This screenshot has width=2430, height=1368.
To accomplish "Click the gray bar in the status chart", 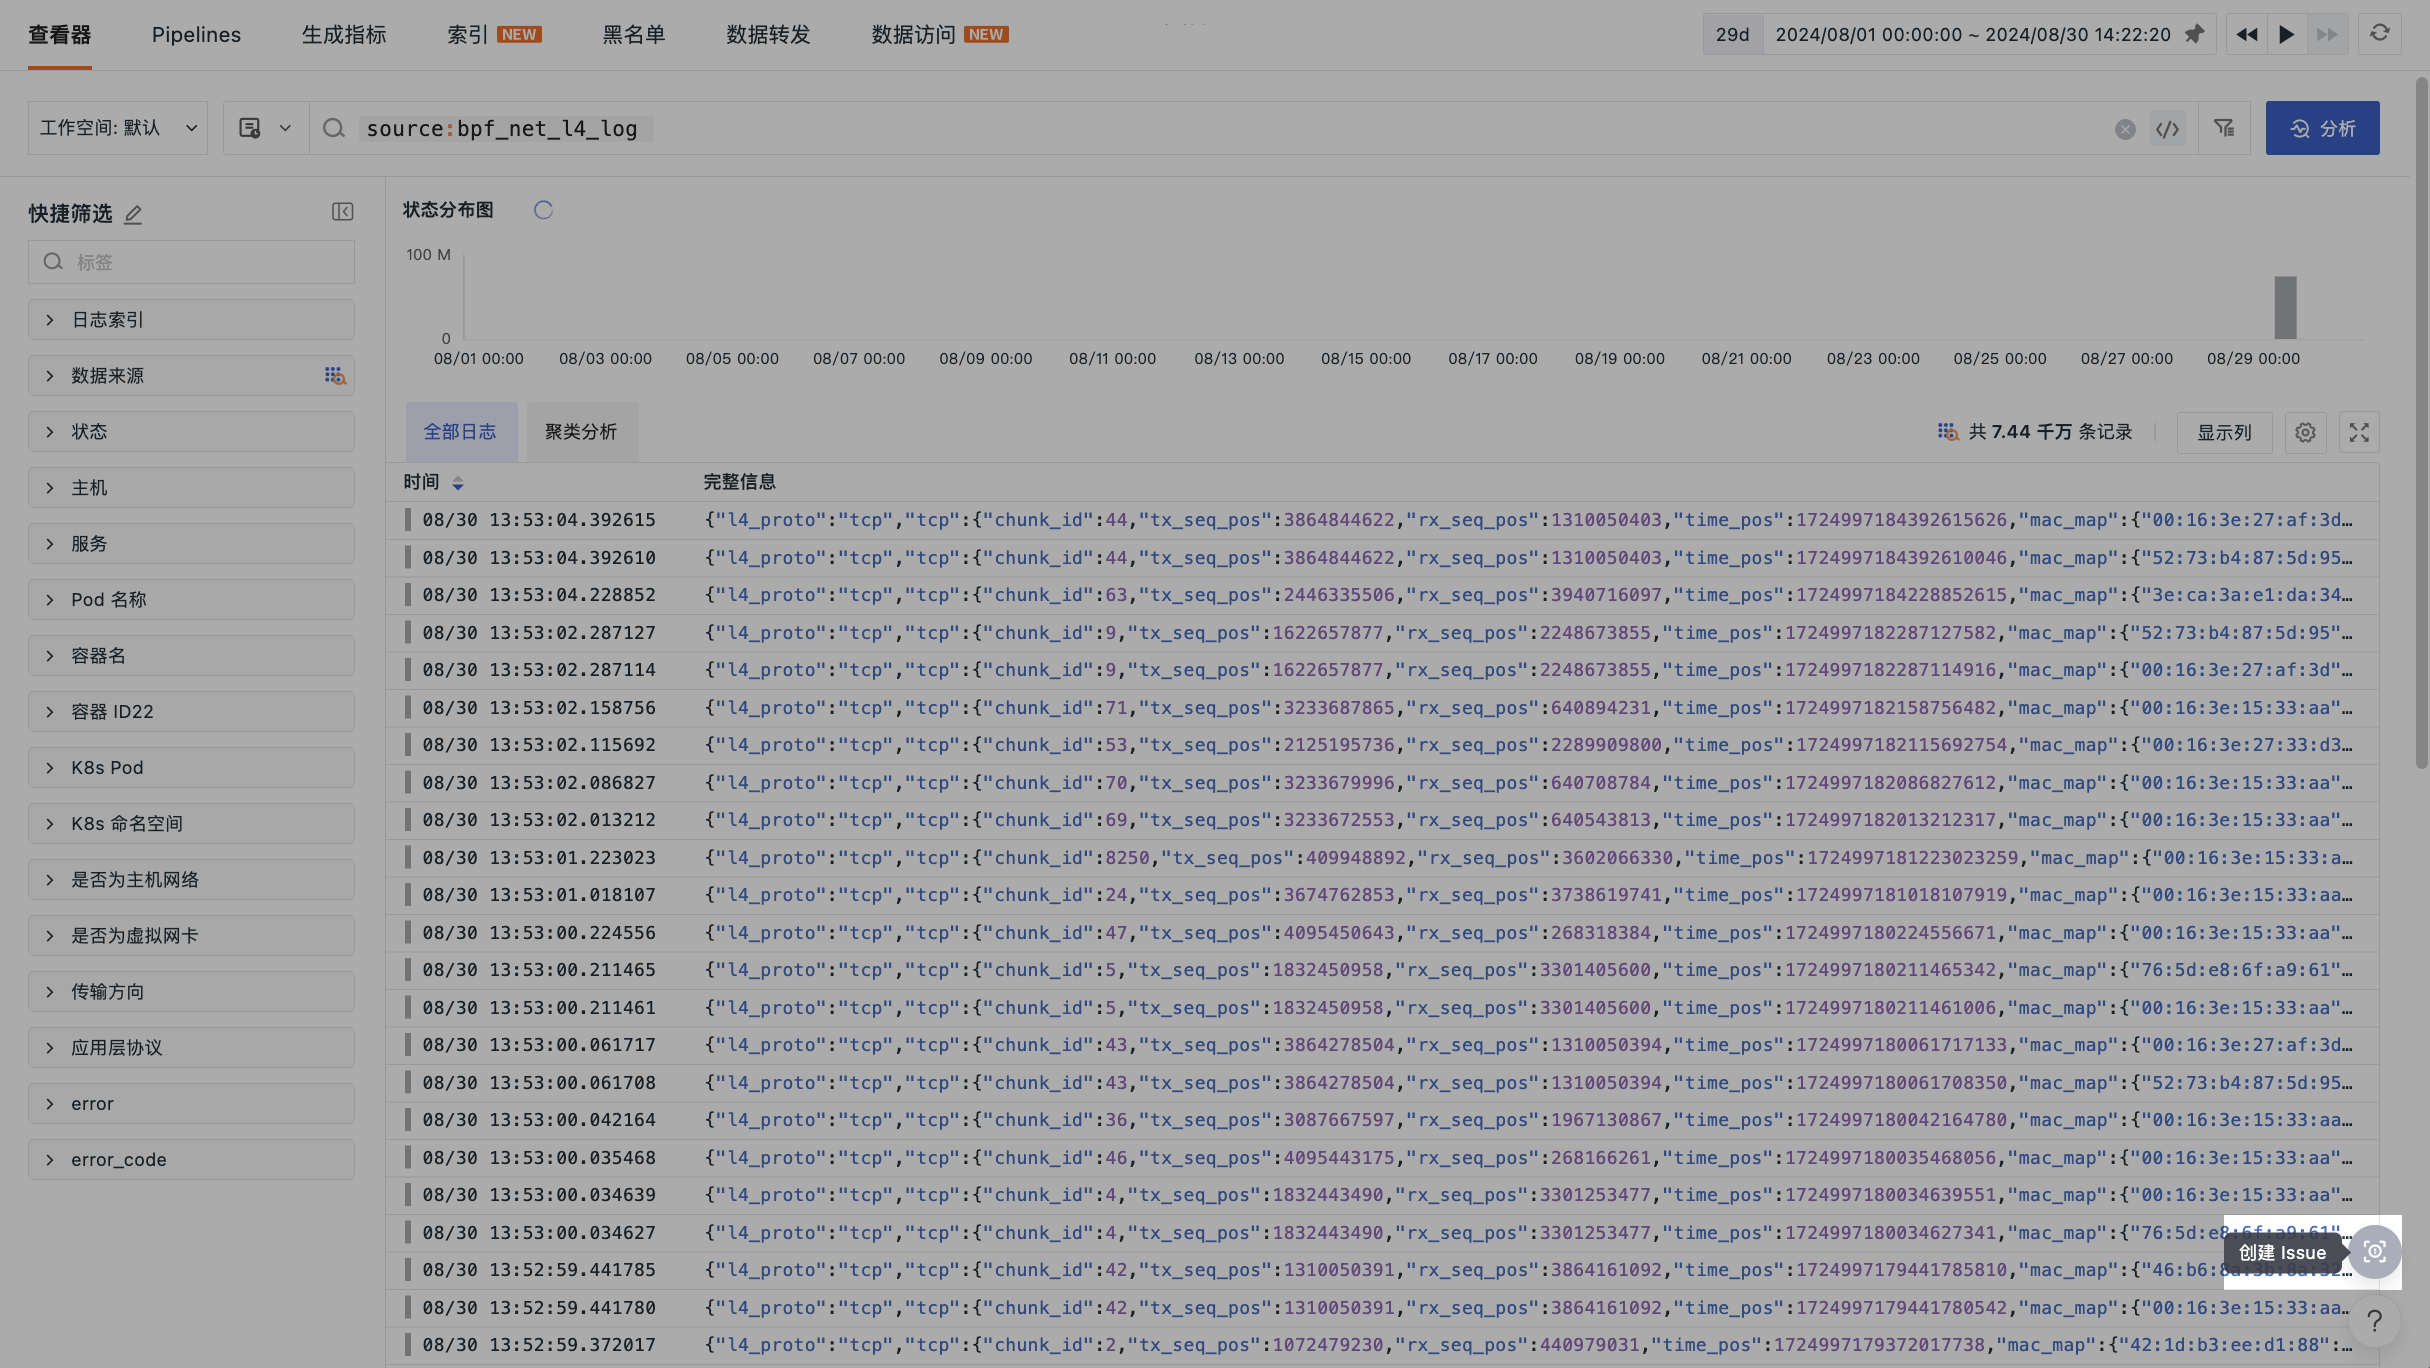I will click(2285, 307).
